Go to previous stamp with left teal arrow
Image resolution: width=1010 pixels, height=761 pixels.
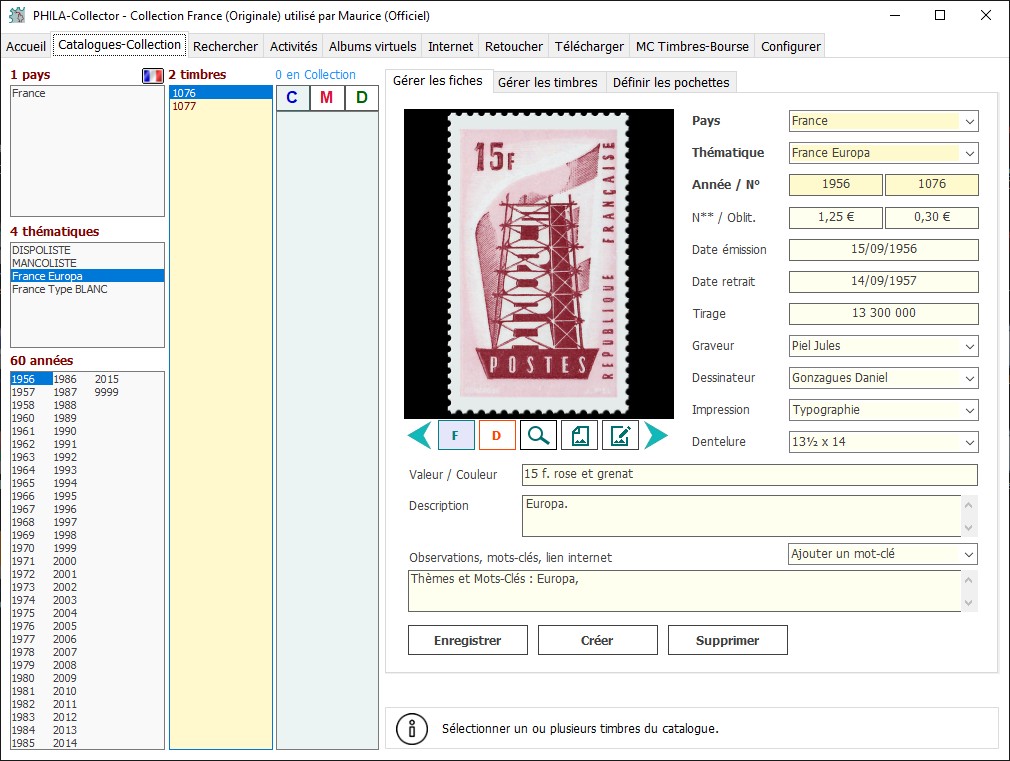(420, 436)
